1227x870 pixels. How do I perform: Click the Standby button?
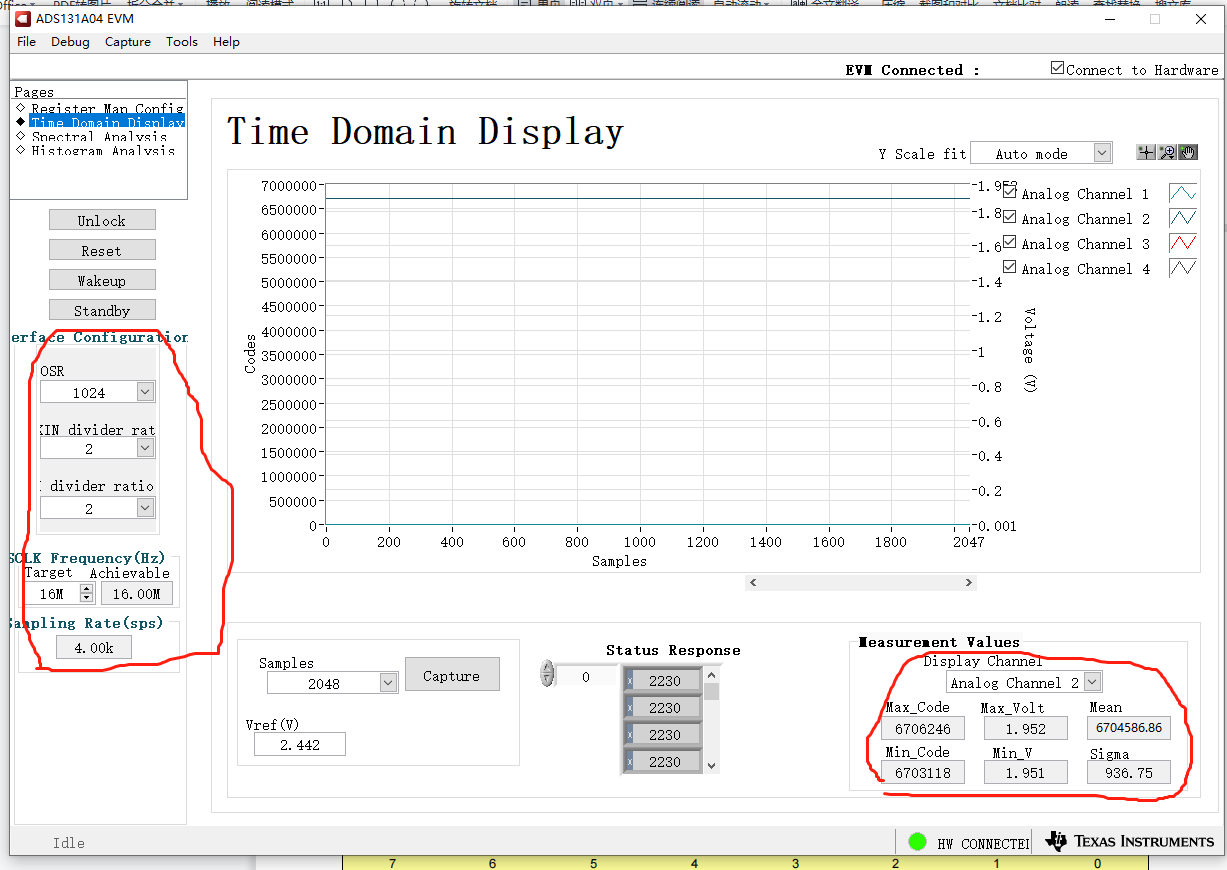pyautogui.click(x=102, y=310)
